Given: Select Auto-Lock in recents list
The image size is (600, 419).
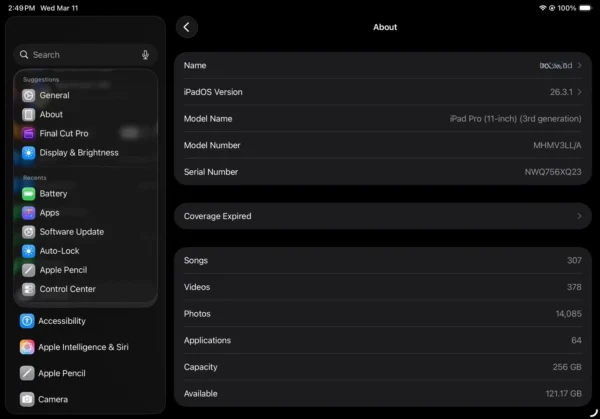Looking at the screenshot, I should [59, 251].
